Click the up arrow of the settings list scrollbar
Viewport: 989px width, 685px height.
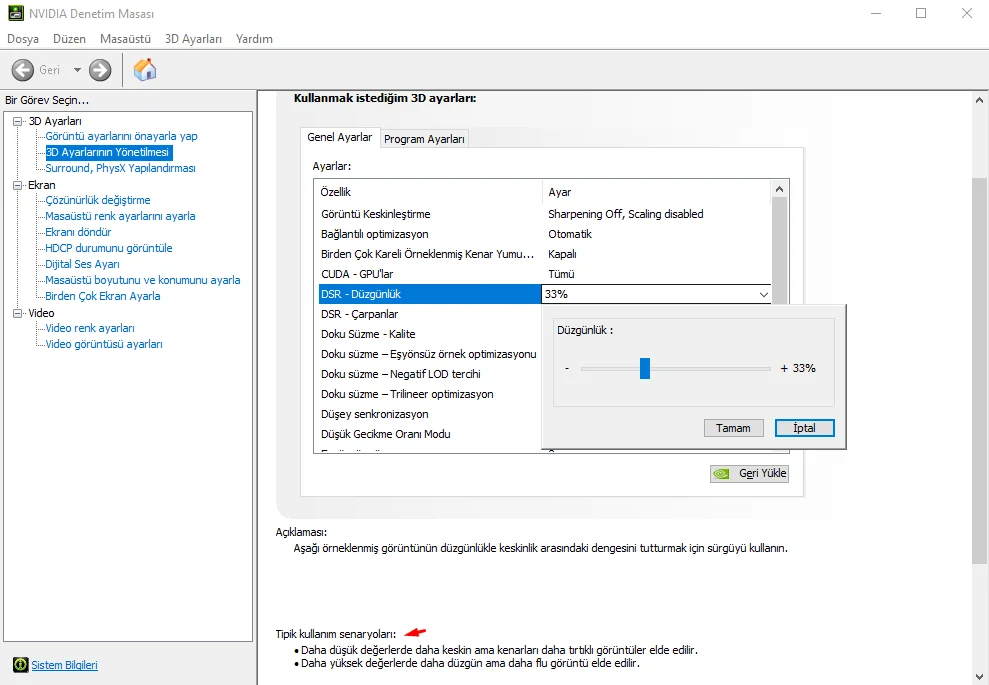click(x=780, y=187)
